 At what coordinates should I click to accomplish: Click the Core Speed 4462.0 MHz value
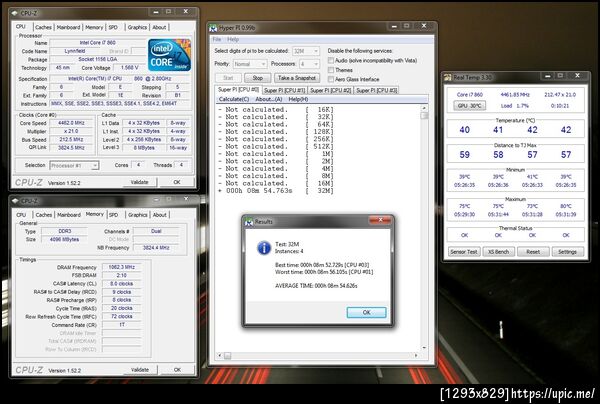click(x=71, y=123)
